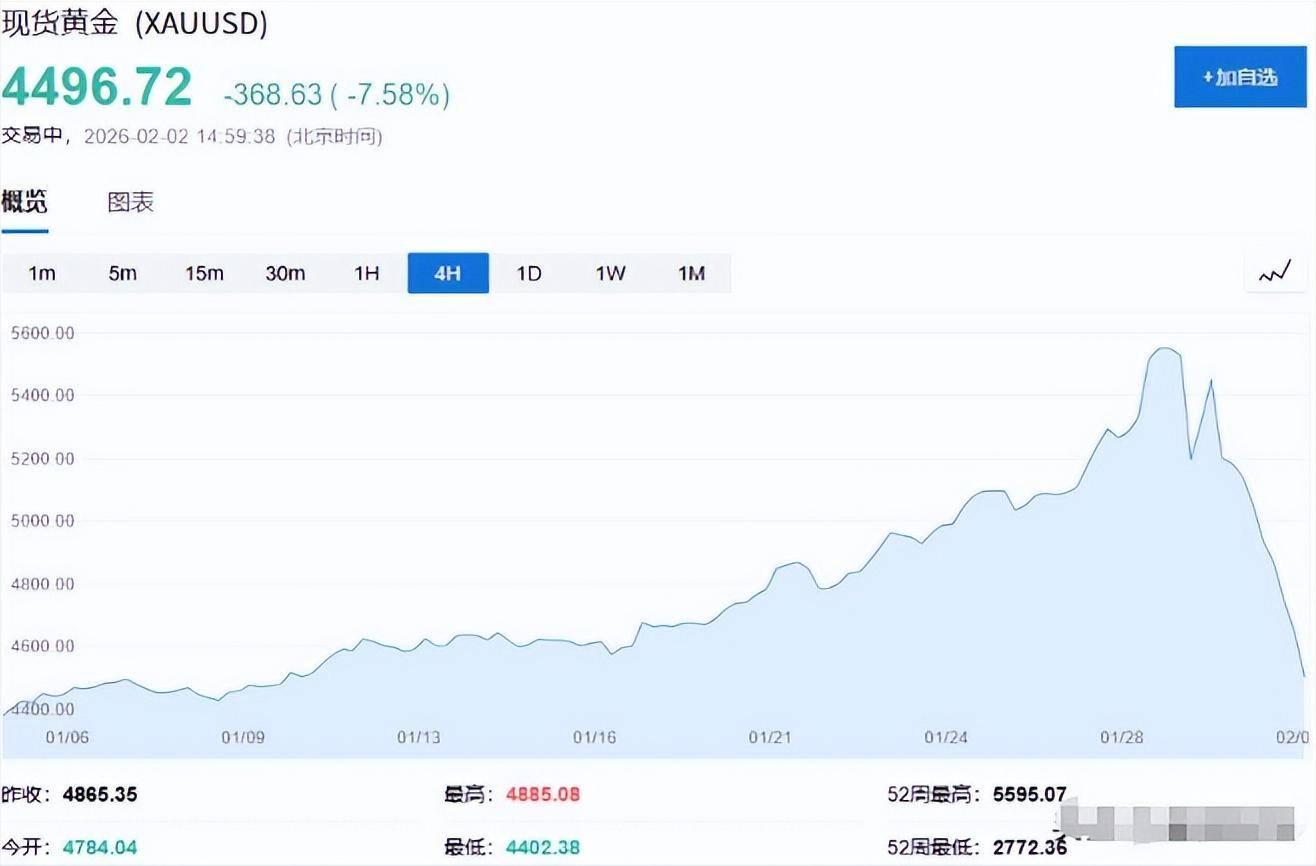Click the 52周最高 value 5595.07
This screenshot has height=866, width=1316.
click(1029, 795)
